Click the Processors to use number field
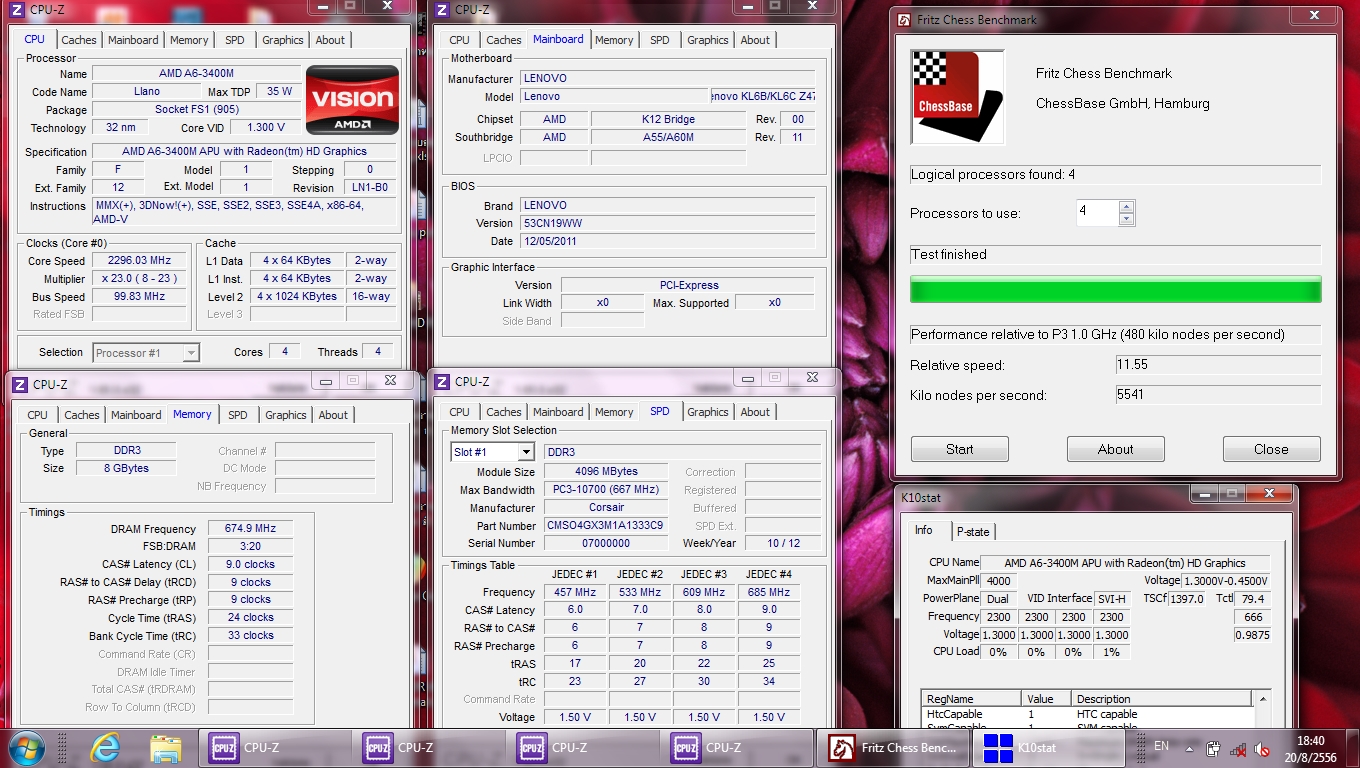 coord(1097,213)
